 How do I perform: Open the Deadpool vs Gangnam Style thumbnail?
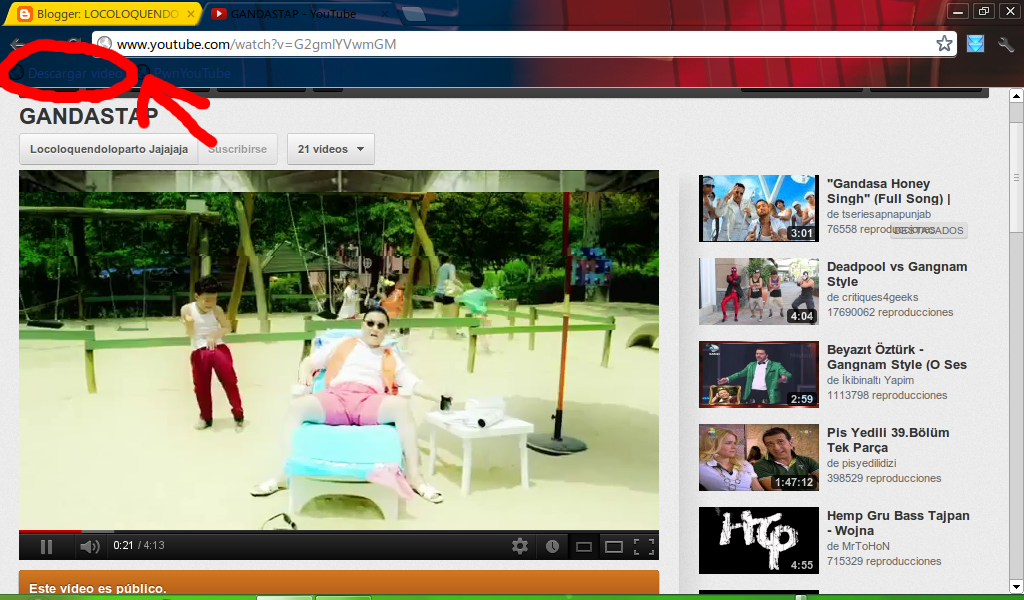(758, 291)
